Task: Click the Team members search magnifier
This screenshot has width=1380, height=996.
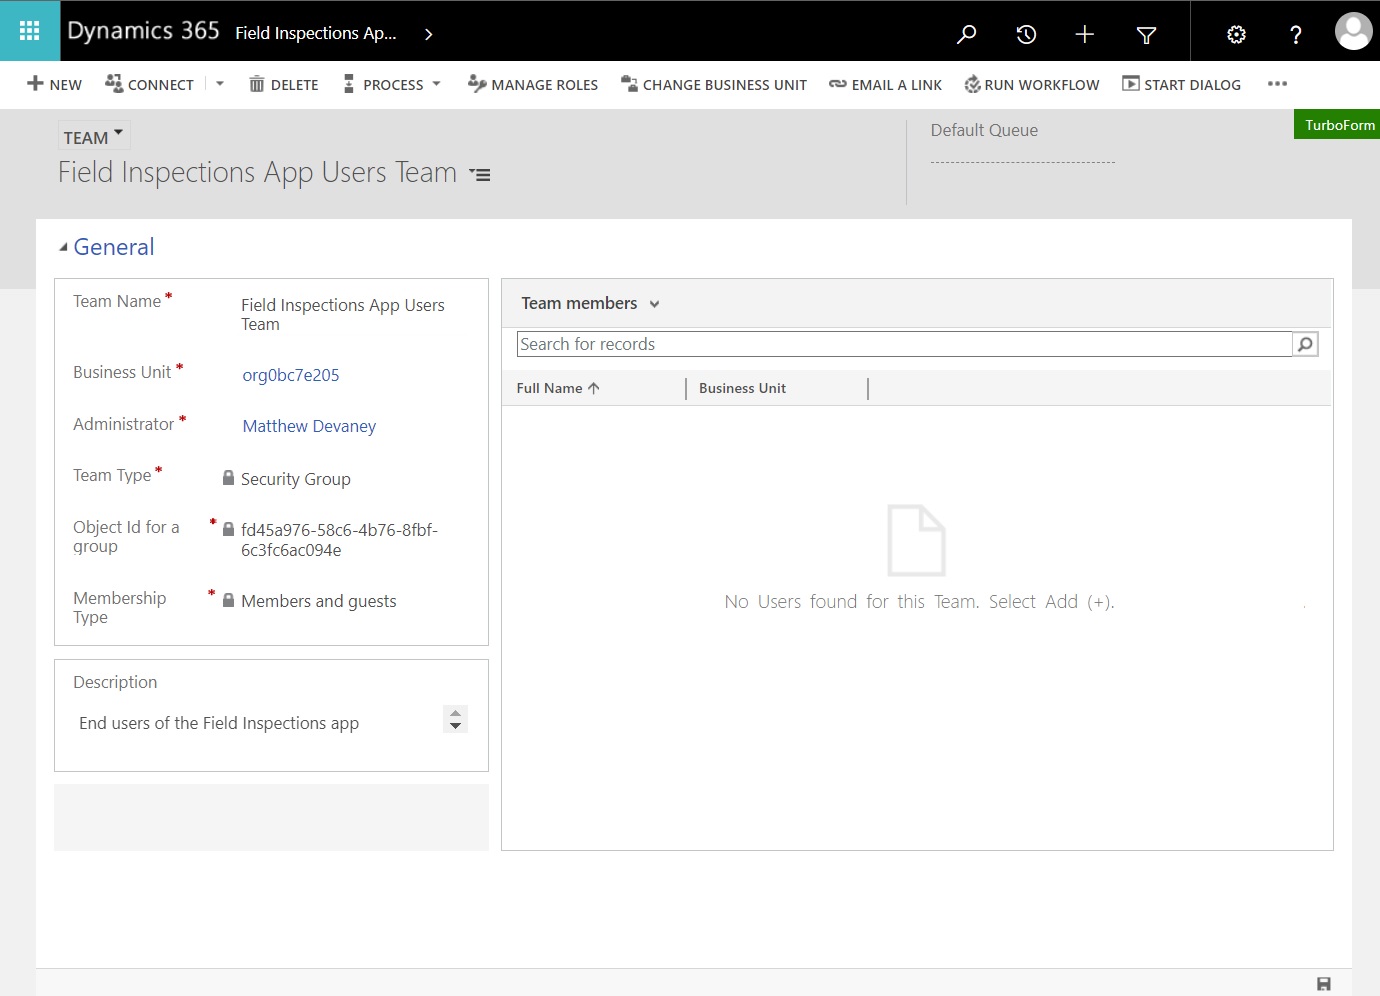Action: 1304,343
